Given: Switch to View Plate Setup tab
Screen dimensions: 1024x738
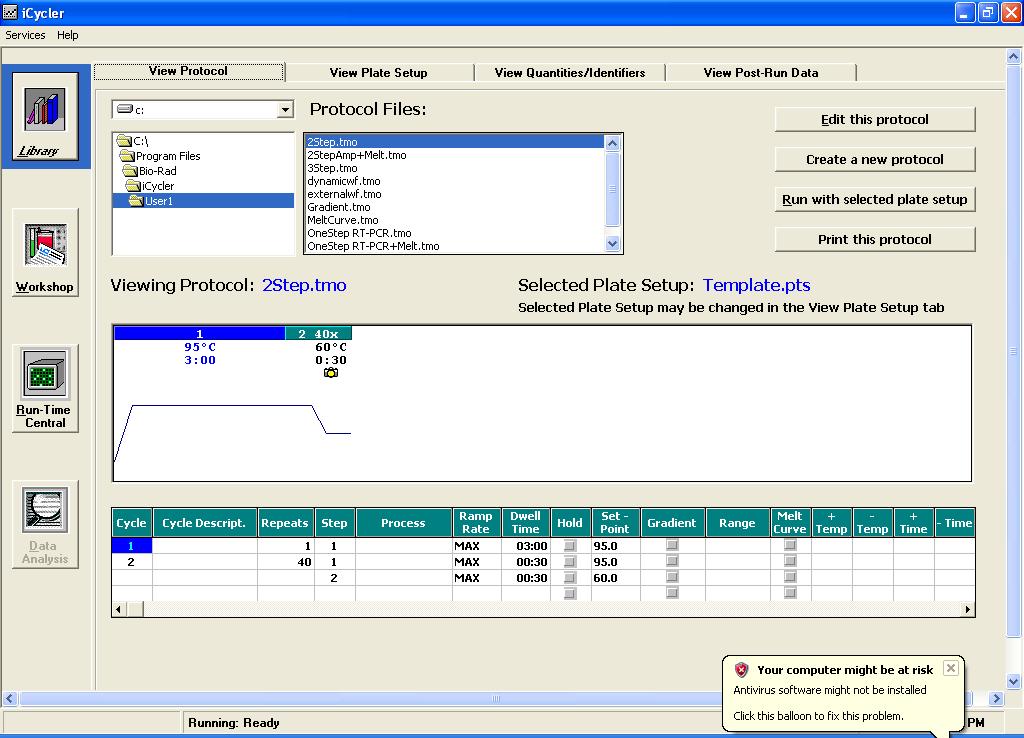Looking at the screenshot, I should (379, 72).
